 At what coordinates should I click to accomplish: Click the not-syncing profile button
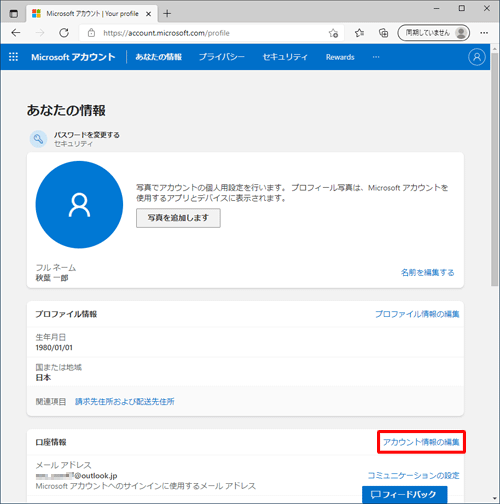click(434, 33)
